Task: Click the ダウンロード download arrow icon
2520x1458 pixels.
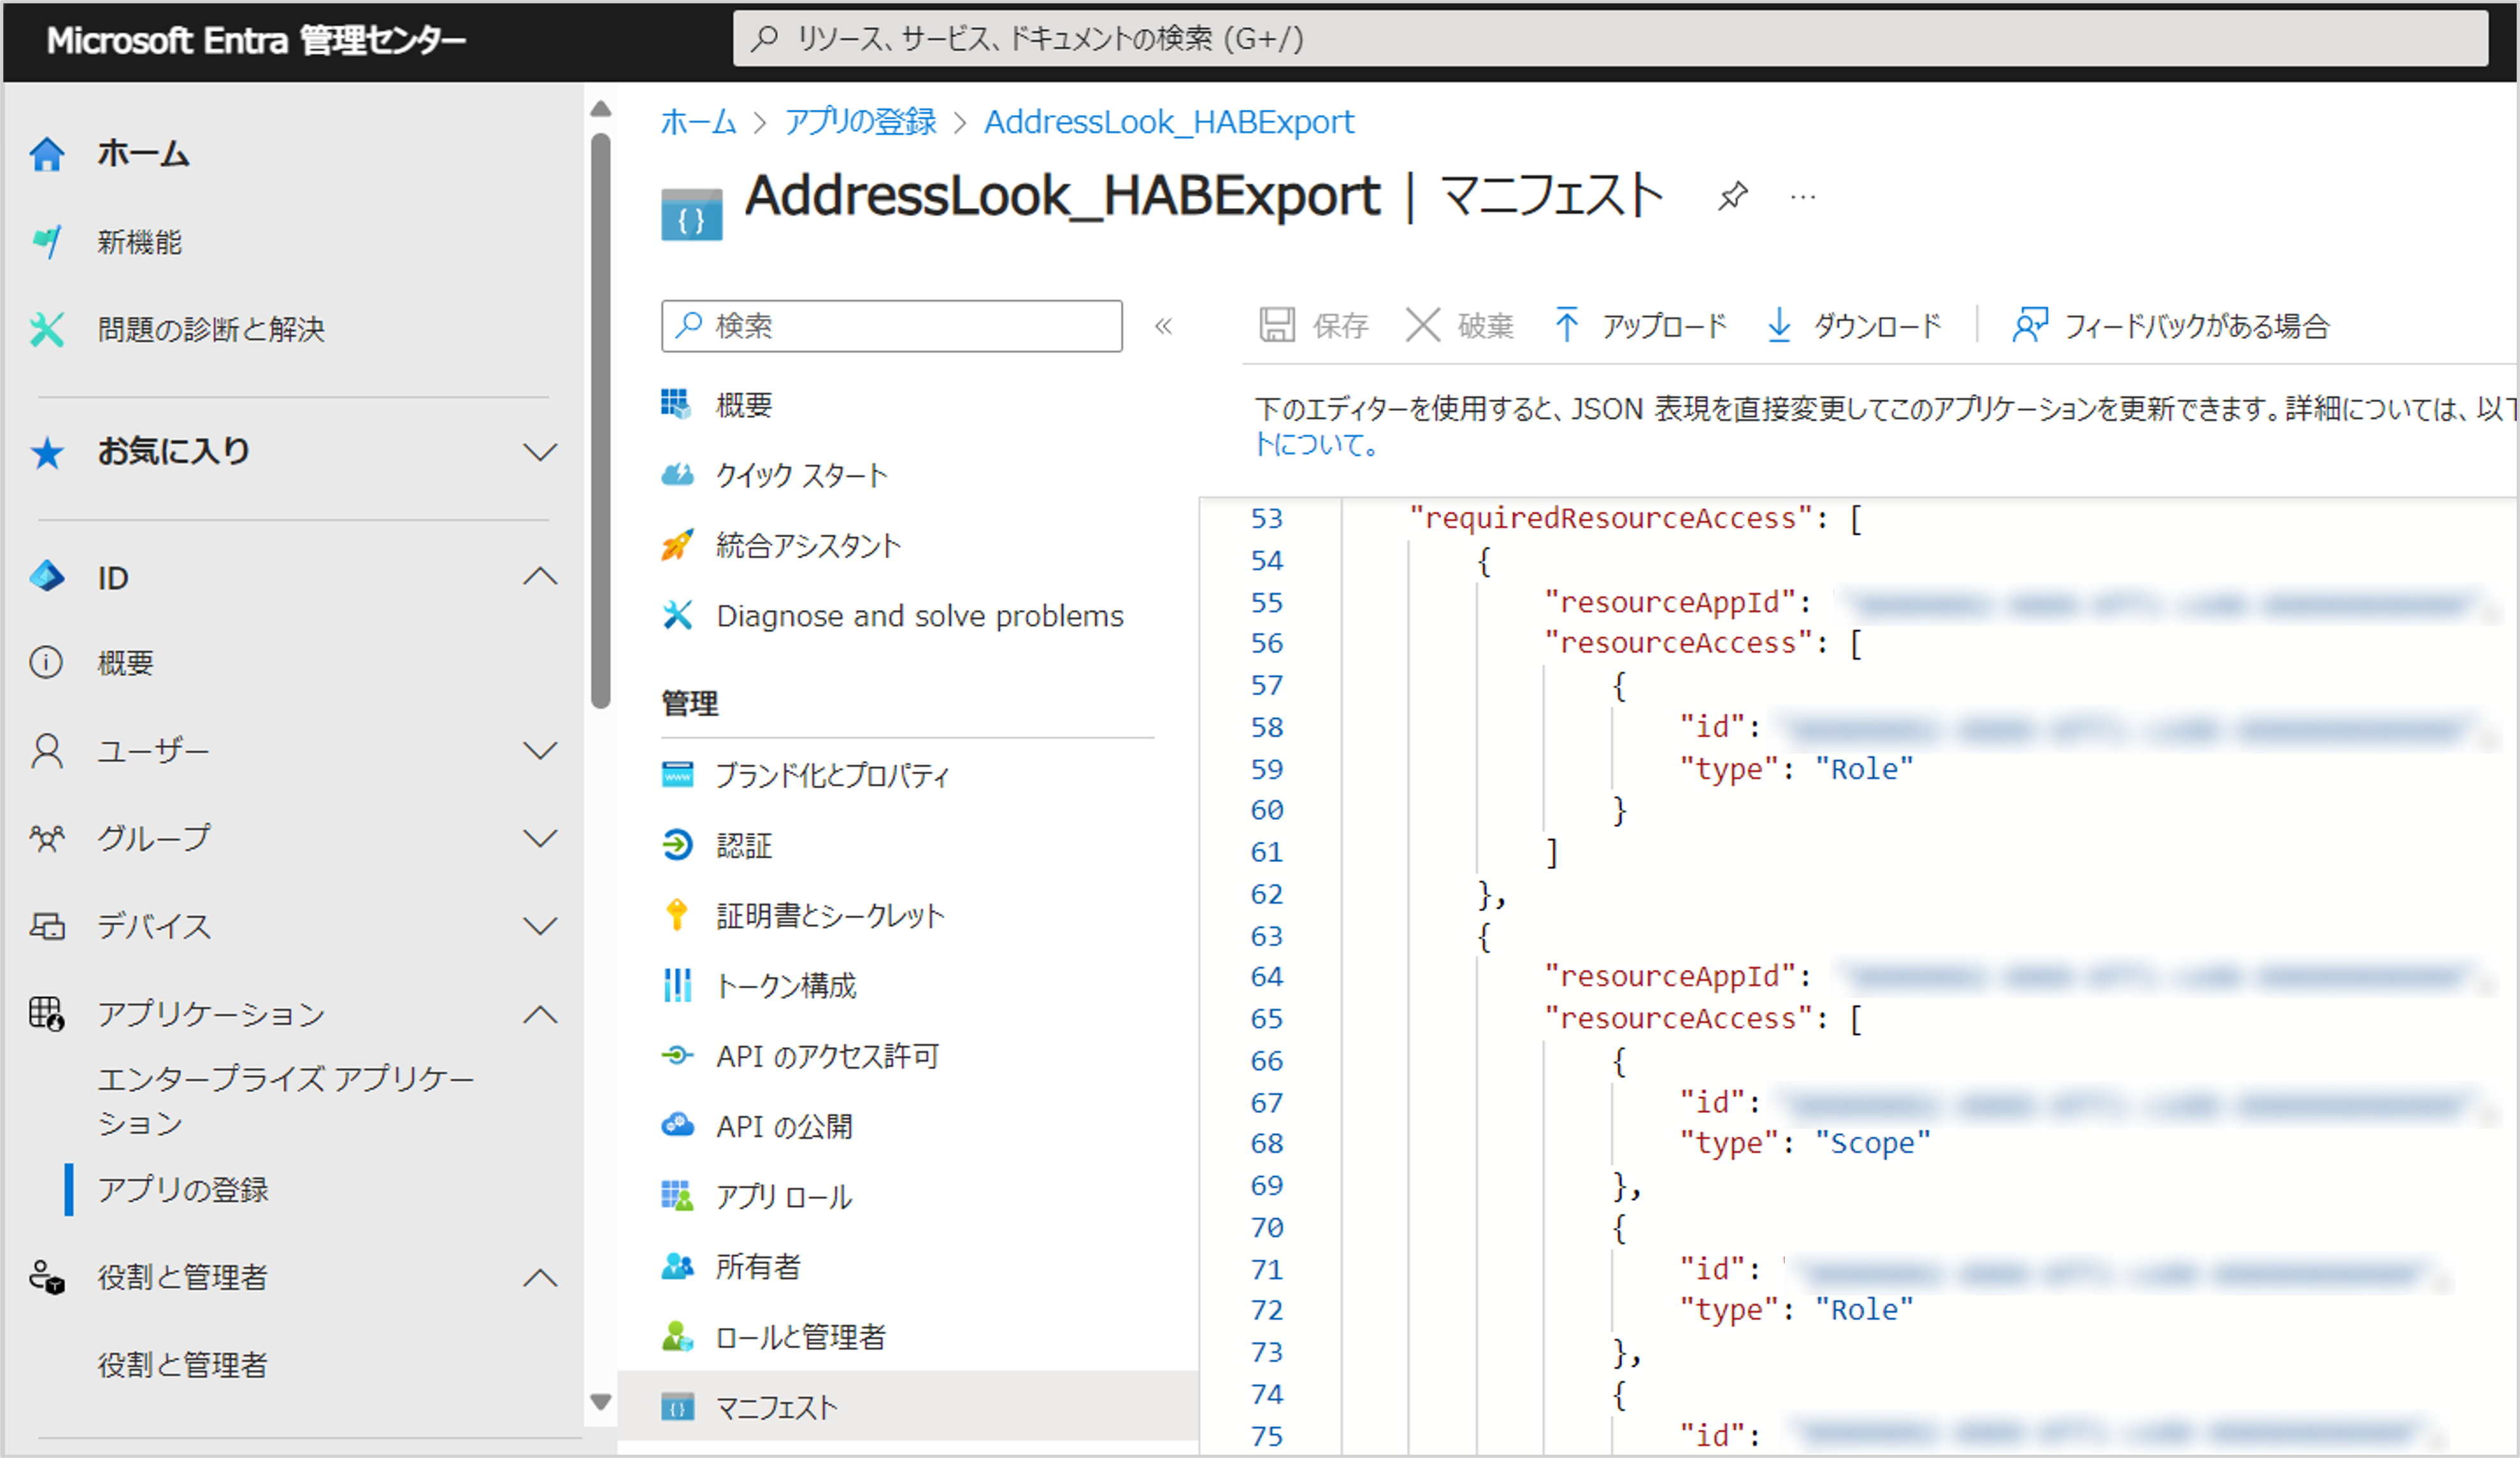Action: pyautogui.click(x=1779, y=325)
